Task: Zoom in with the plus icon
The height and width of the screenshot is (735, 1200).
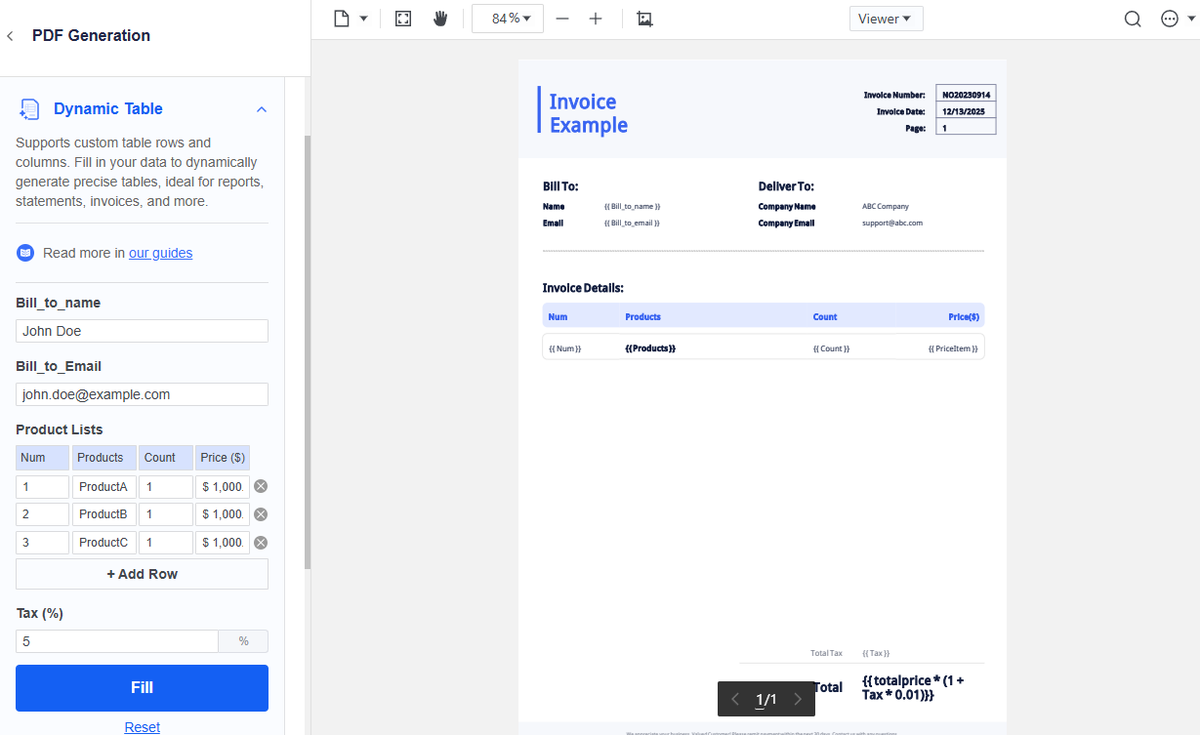Action: pos(595,19)
